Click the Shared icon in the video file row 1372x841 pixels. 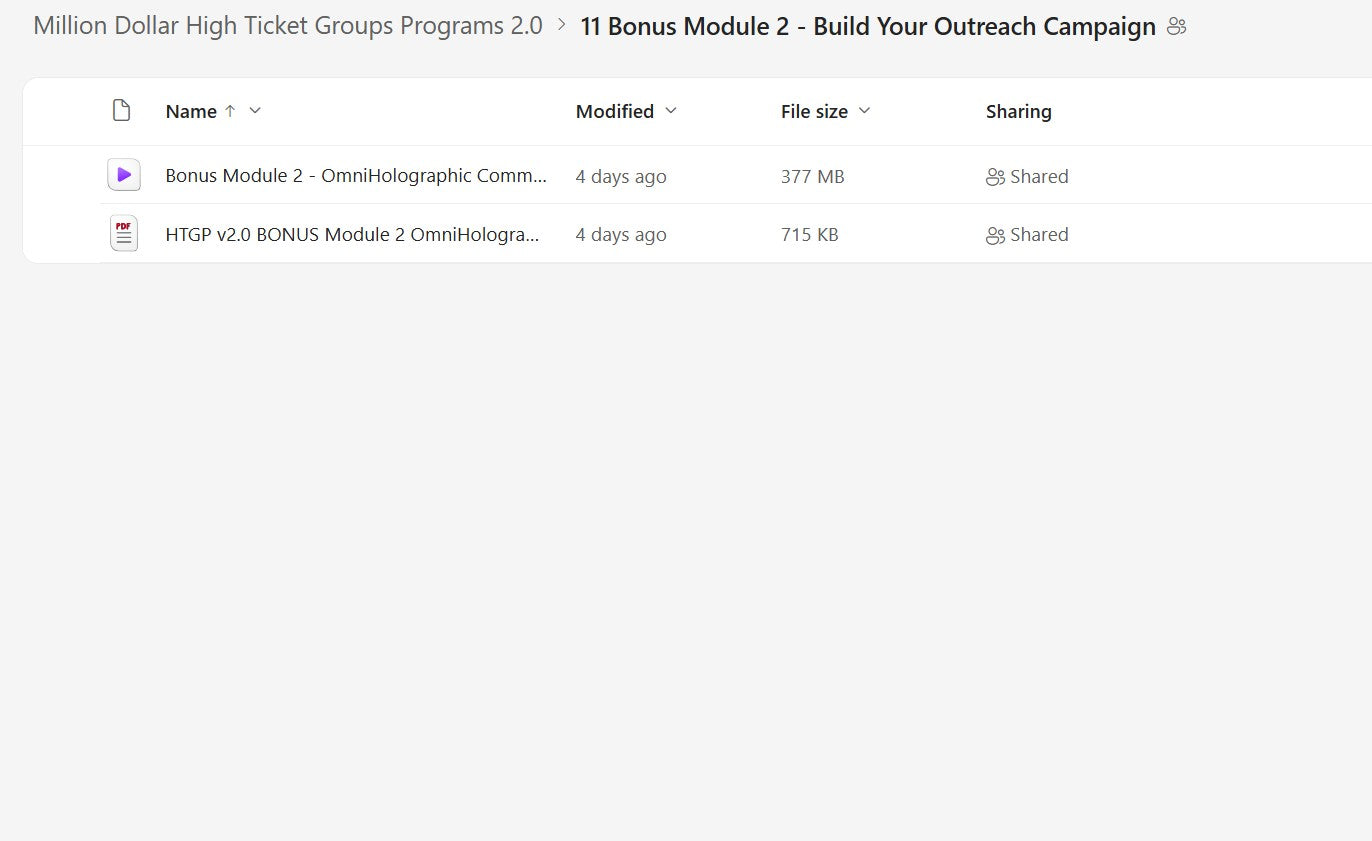(995, 177)
